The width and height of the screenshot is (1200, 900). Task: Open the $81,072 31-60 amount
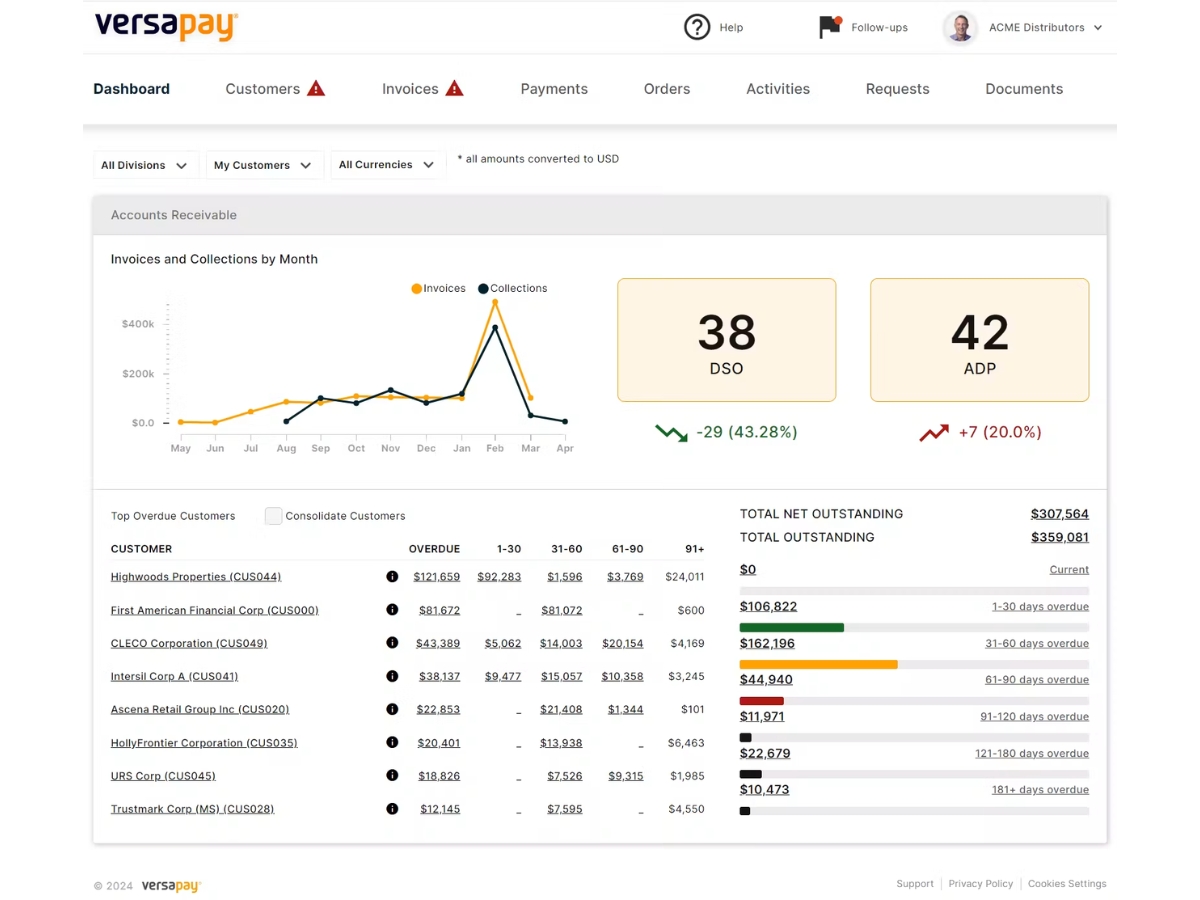[x=562, y=609]
